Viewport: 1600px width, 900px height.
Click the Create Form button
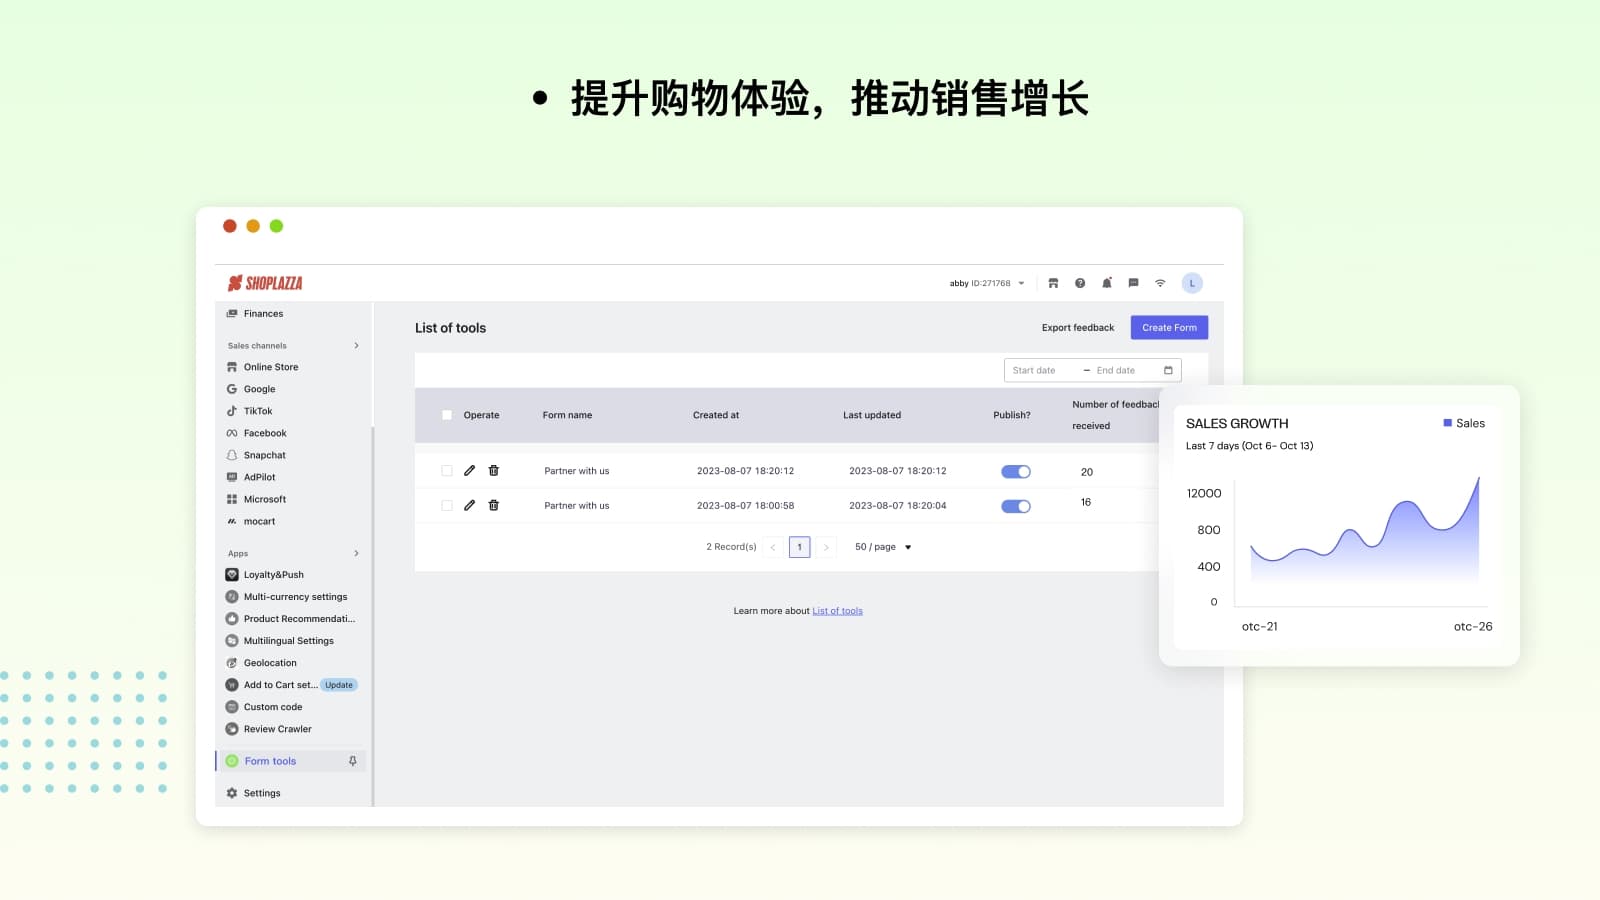1169,328
